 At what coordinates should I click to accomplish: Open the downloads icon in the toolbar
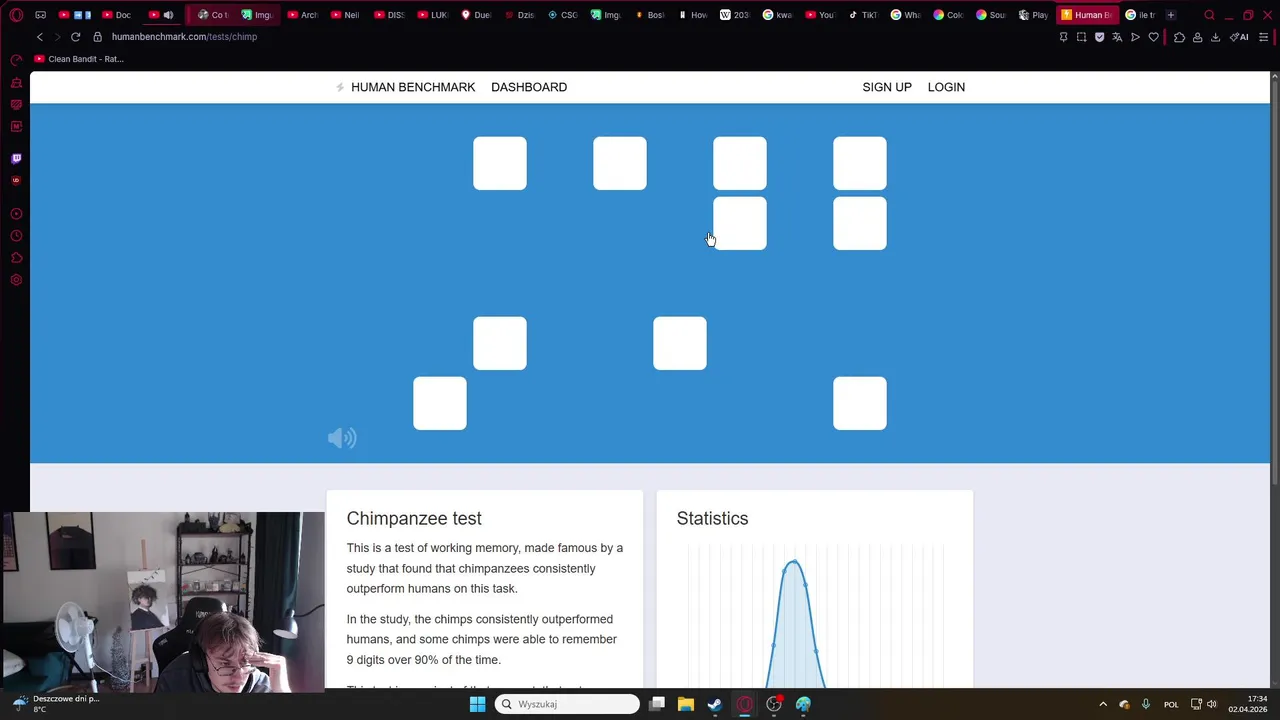1215,37
